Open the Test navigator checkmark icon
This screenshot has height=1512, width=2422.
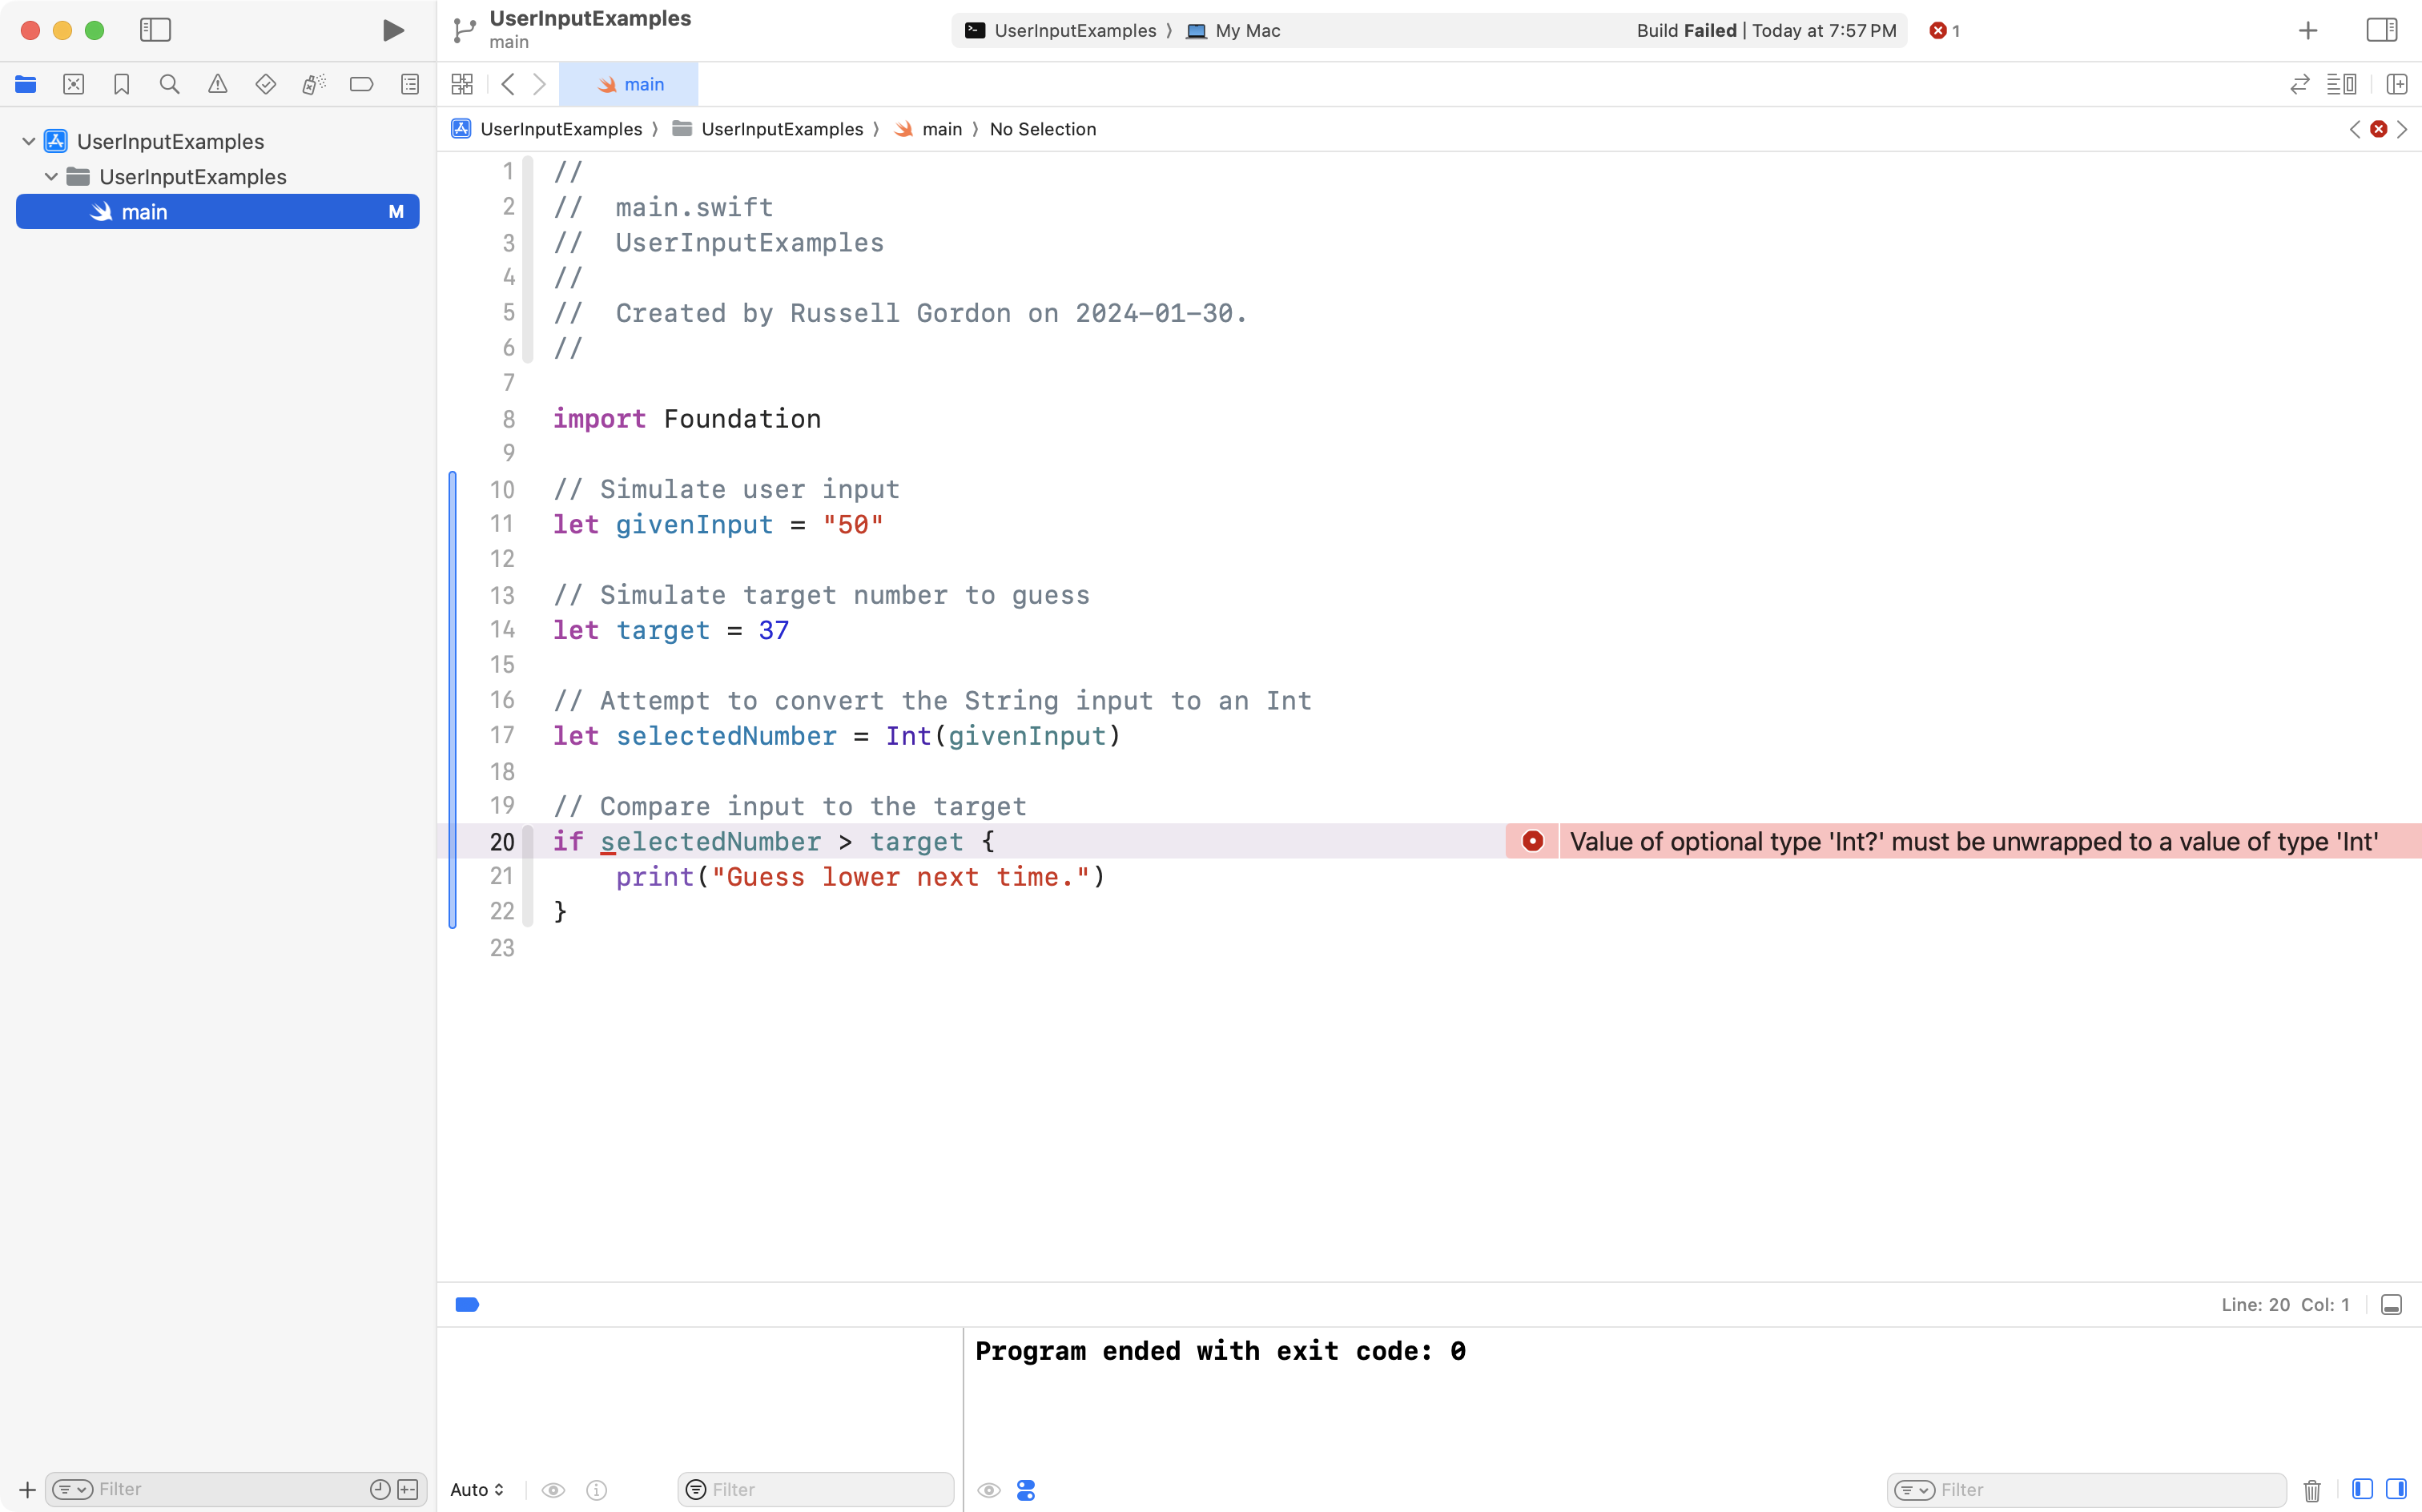click(265, 84)
